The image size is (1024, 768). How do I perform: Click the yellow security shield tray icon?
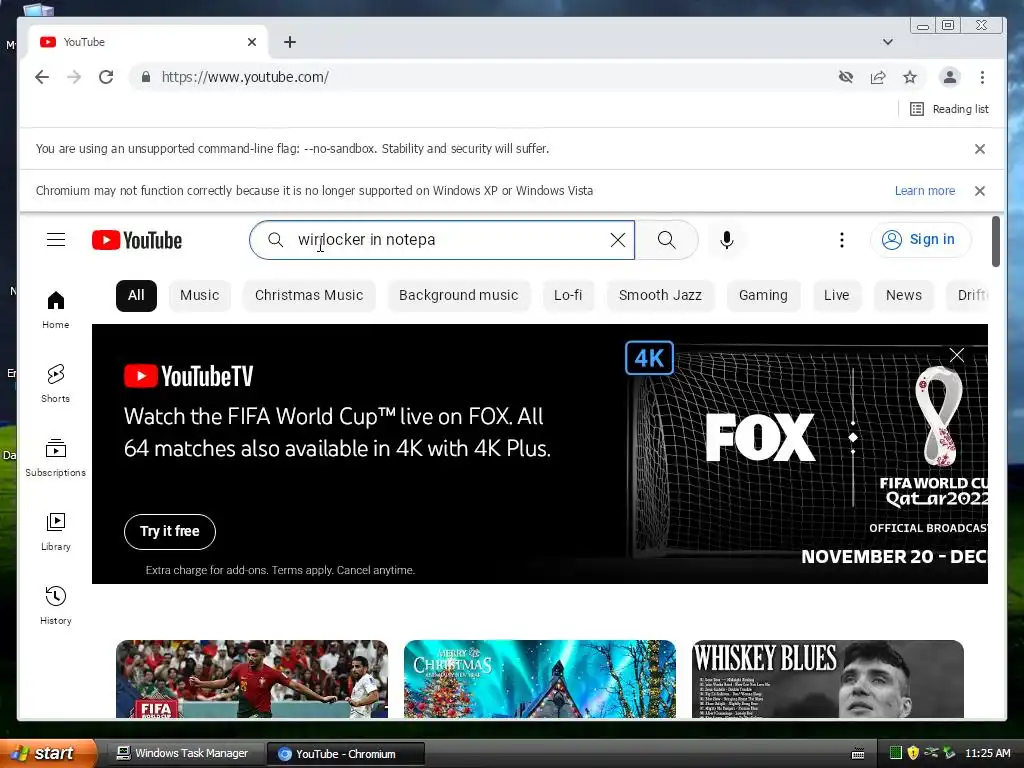tap(913, 753)
